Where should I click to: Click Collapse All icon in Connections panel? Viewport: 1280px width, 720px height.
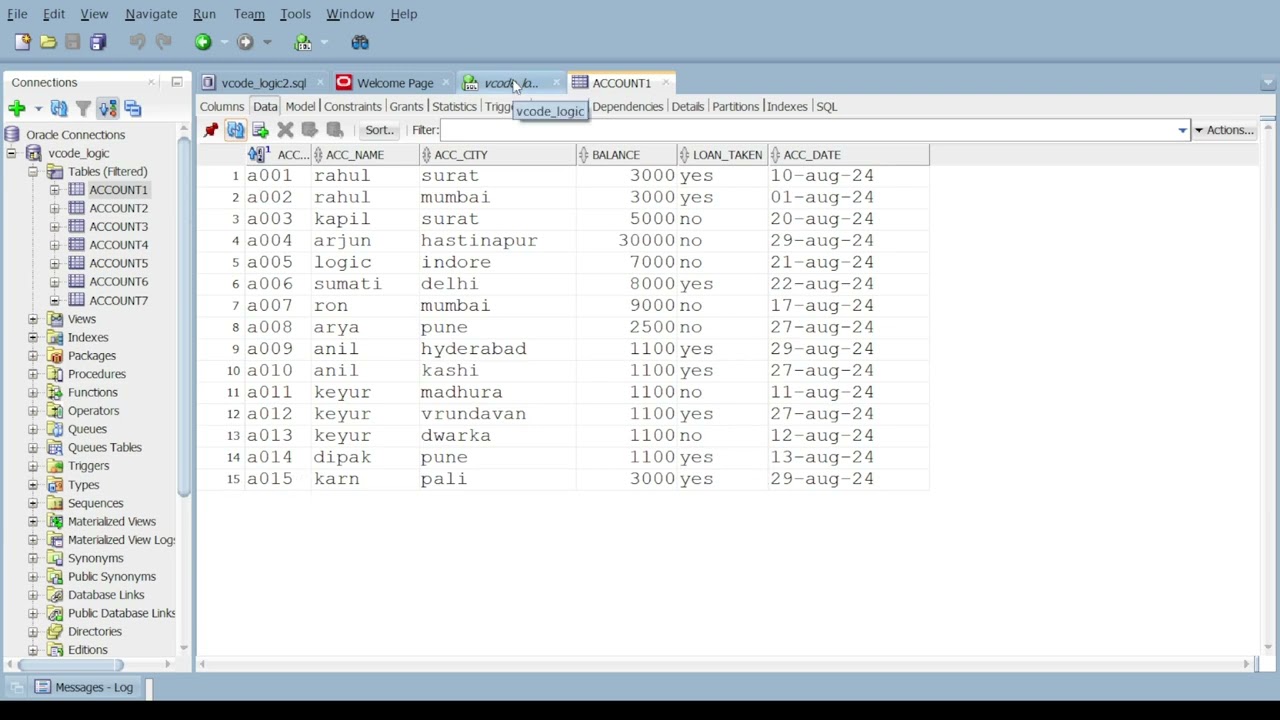pyautogui.click(x=133, y=108)
